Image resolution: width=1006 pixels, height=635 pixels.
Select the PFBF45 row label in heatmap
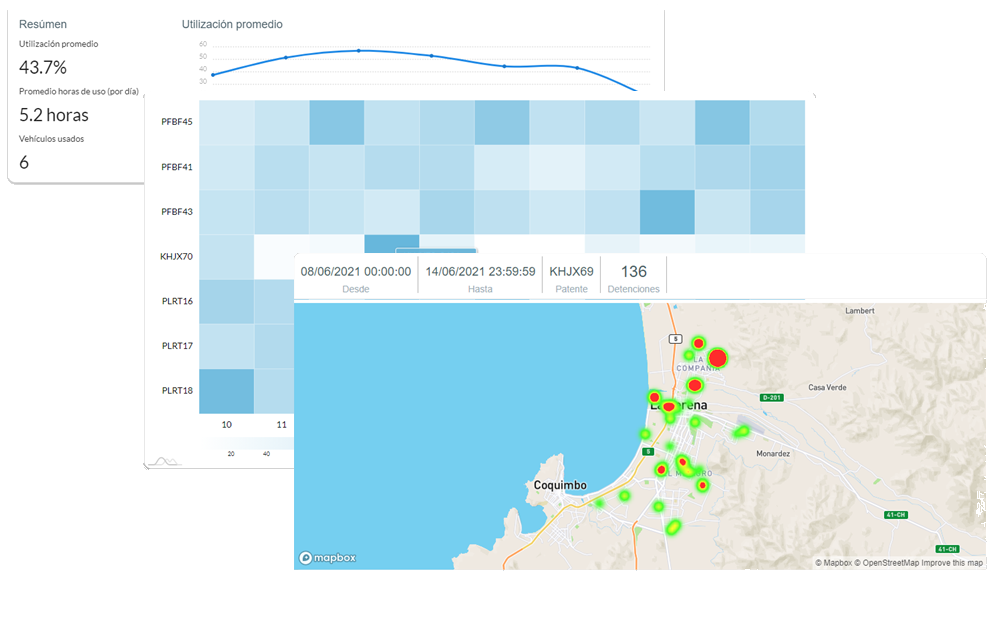(x=176, y=123)
